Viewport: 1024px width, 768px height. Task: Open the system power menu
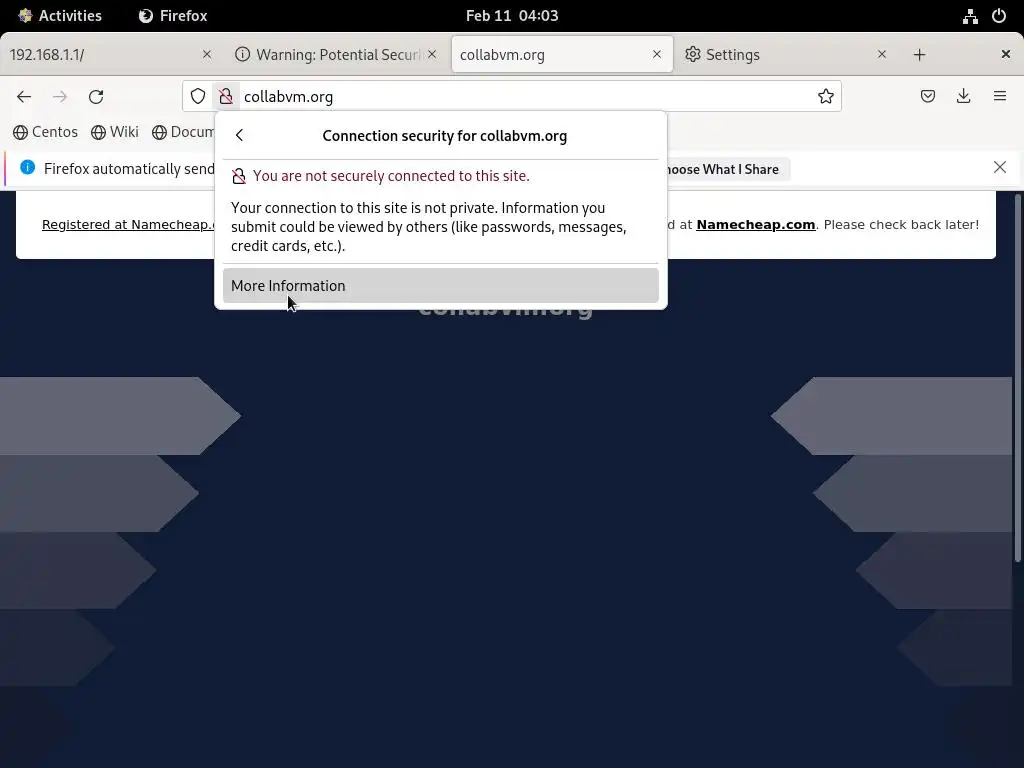coord(999,16)
